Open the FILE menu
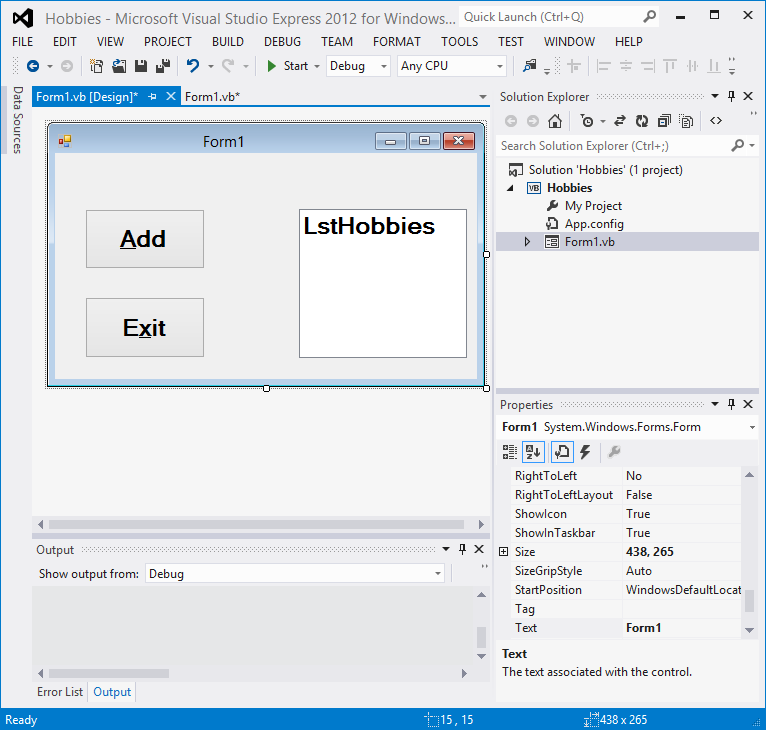This screenshot has width=766, height=730. pyautogui.click(x=22, y=42)
